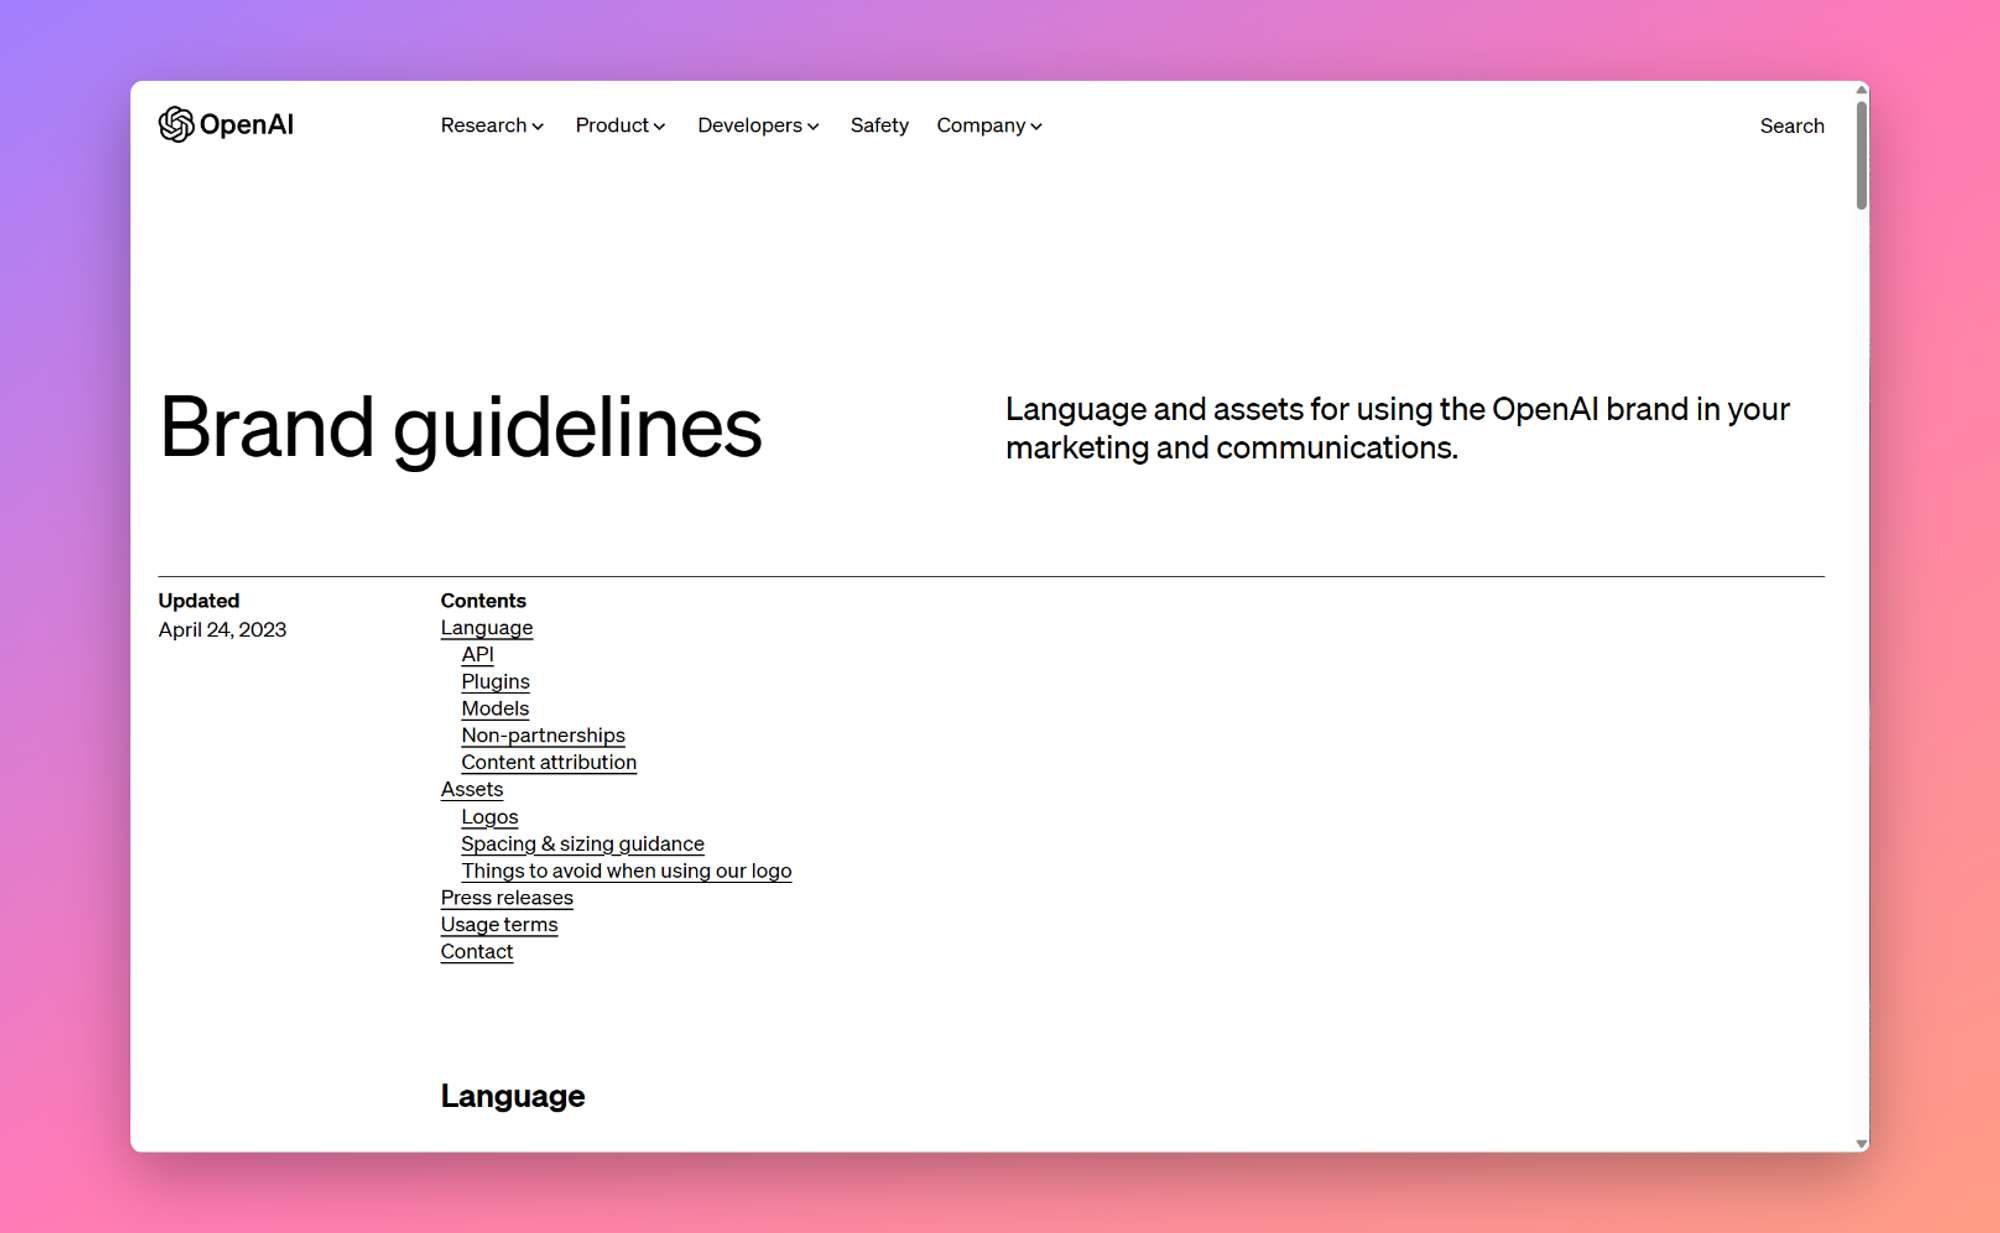
Task: Open the API contents link
Action: point(477,655)
